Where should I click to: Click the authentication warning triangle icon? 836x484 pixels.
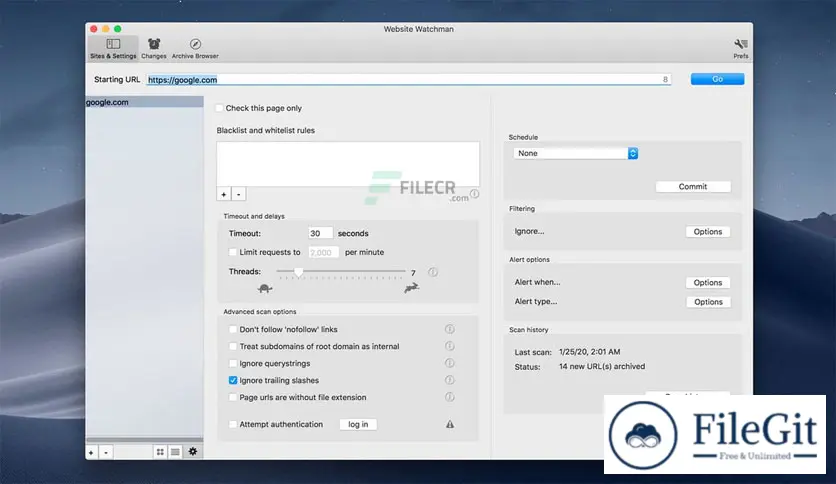point(450,424)
